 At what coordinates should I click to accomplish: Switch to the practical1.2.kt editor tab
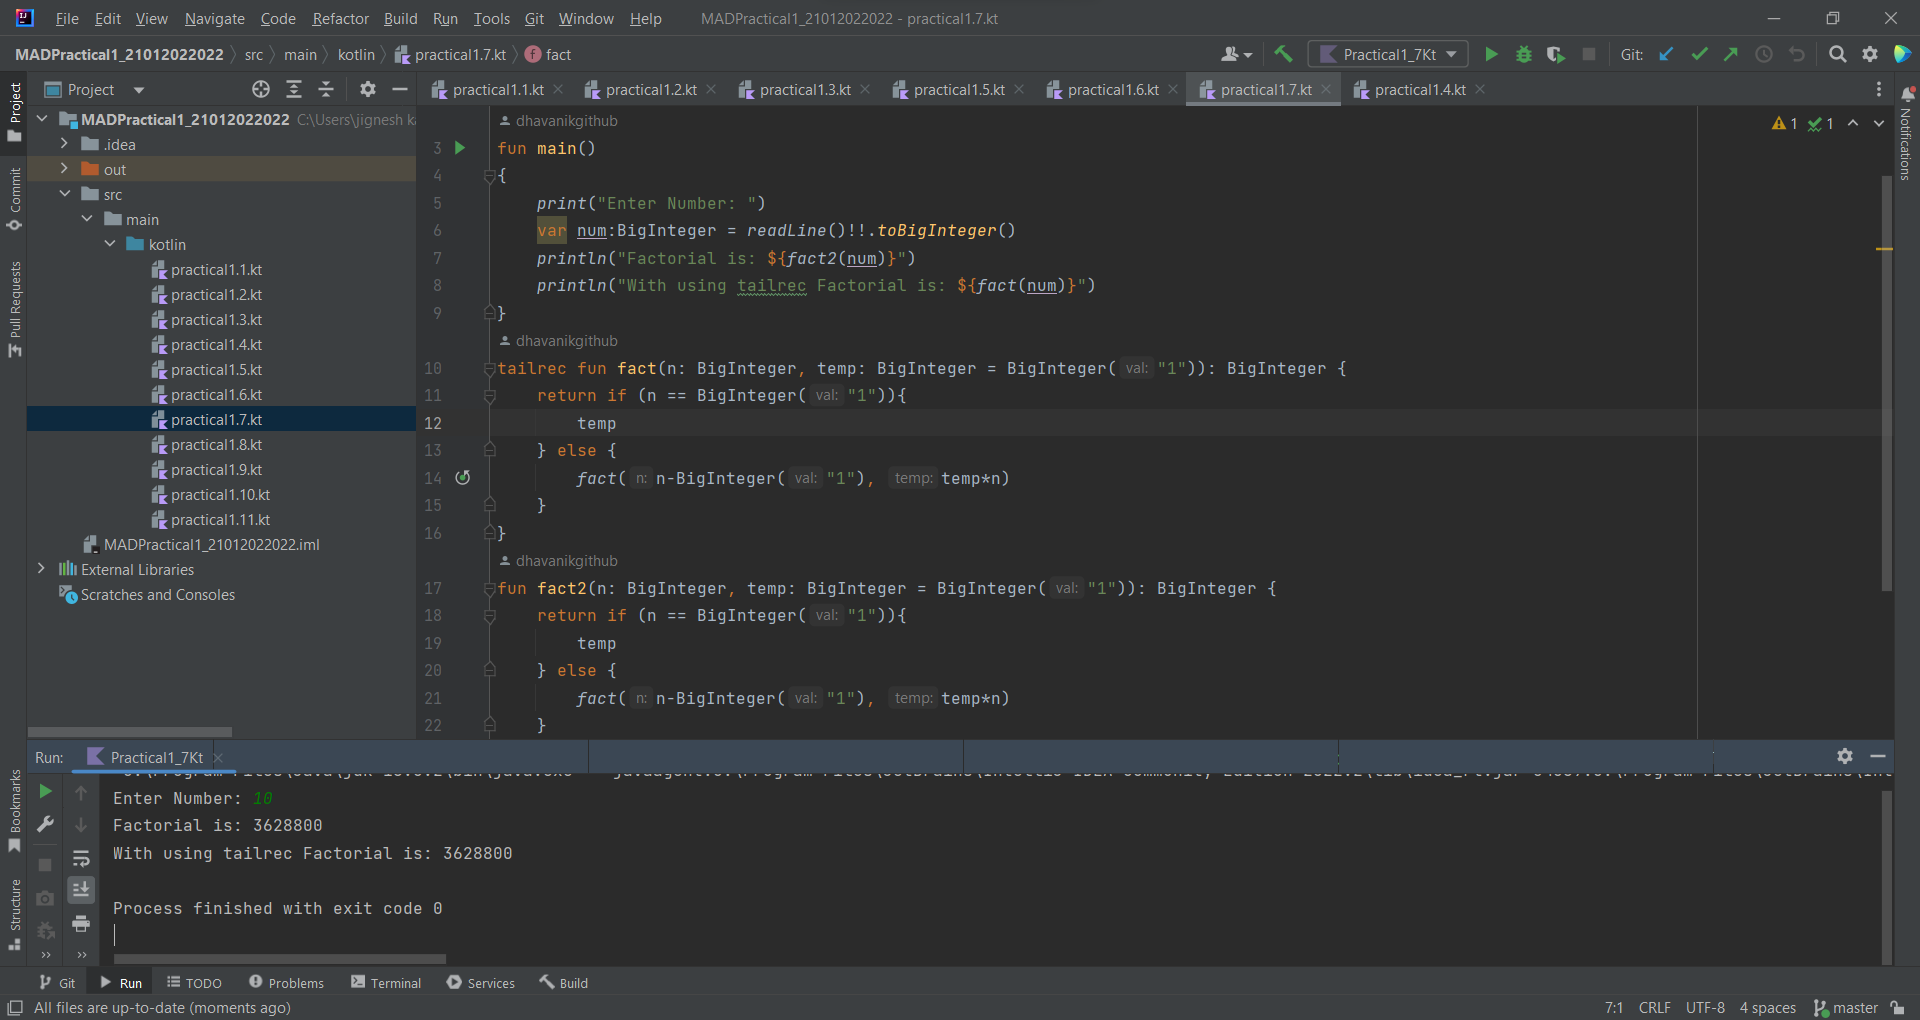tap(650, 89)
